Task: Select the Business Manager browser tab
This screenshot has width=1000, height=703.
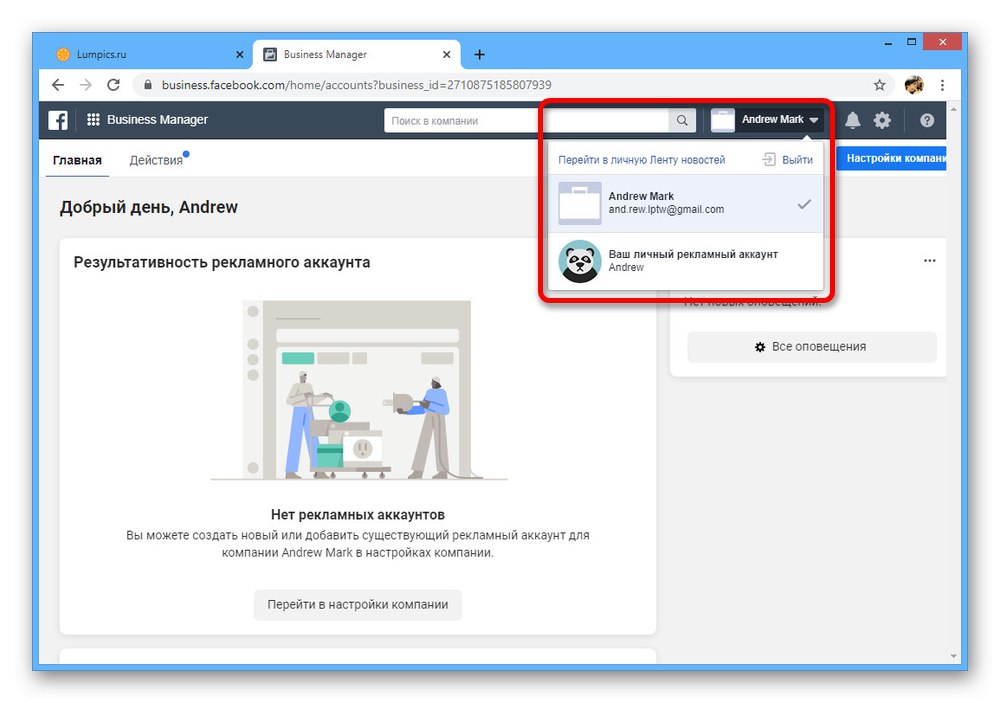Action: 356,54
